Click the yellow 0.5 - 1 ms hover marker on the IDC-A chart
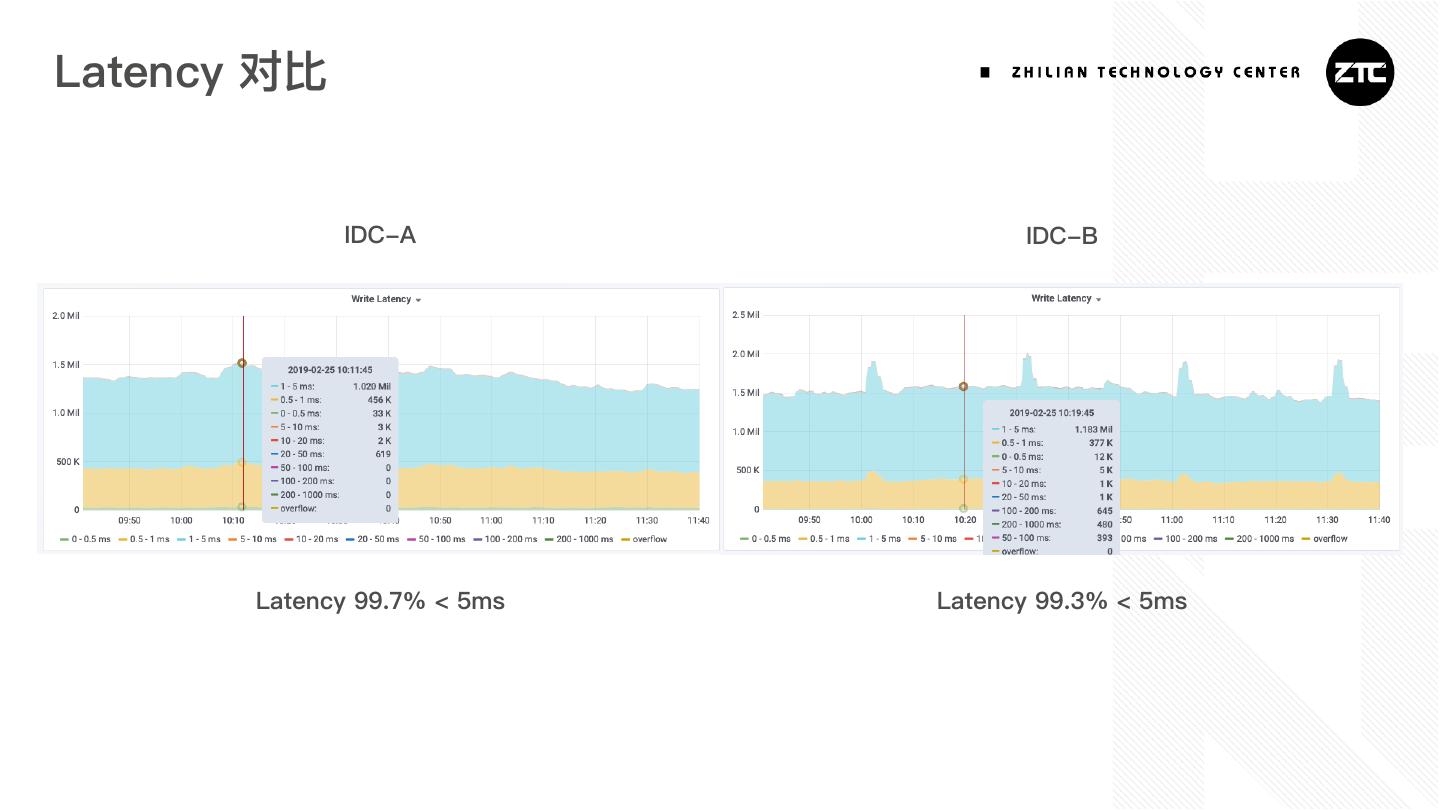Viewport: 1440px width, 810px height. tap(241, 462)
